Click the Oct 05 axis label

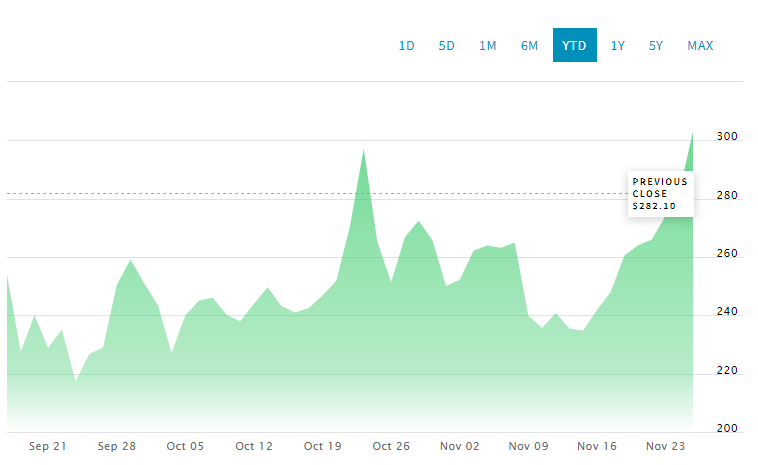point(185,446)
